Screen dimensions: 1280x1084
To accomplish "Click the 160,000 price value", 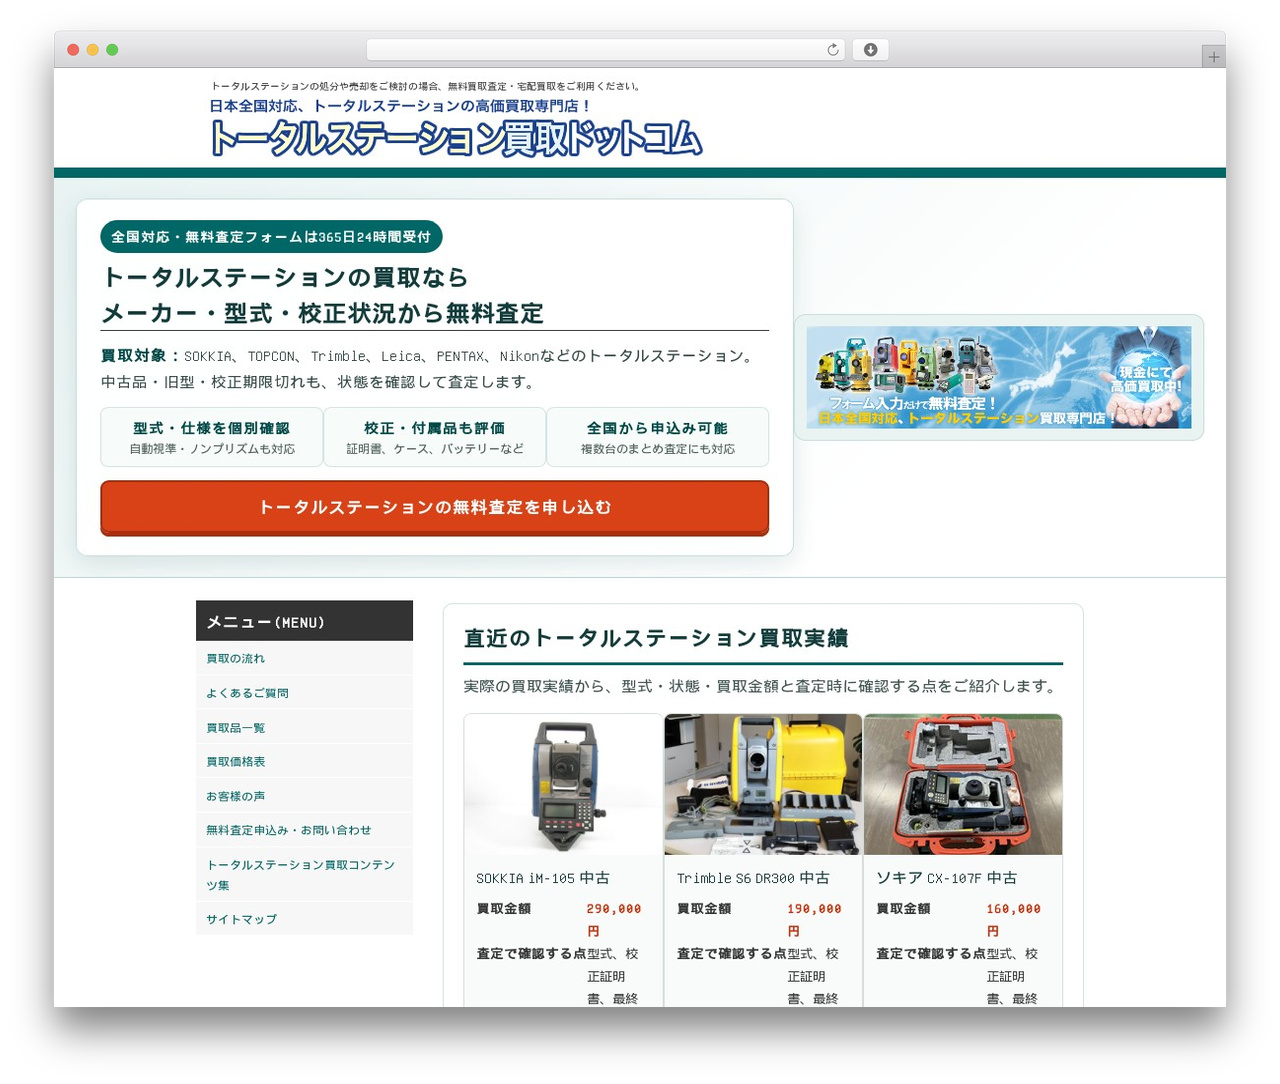I will [1014, 909].
